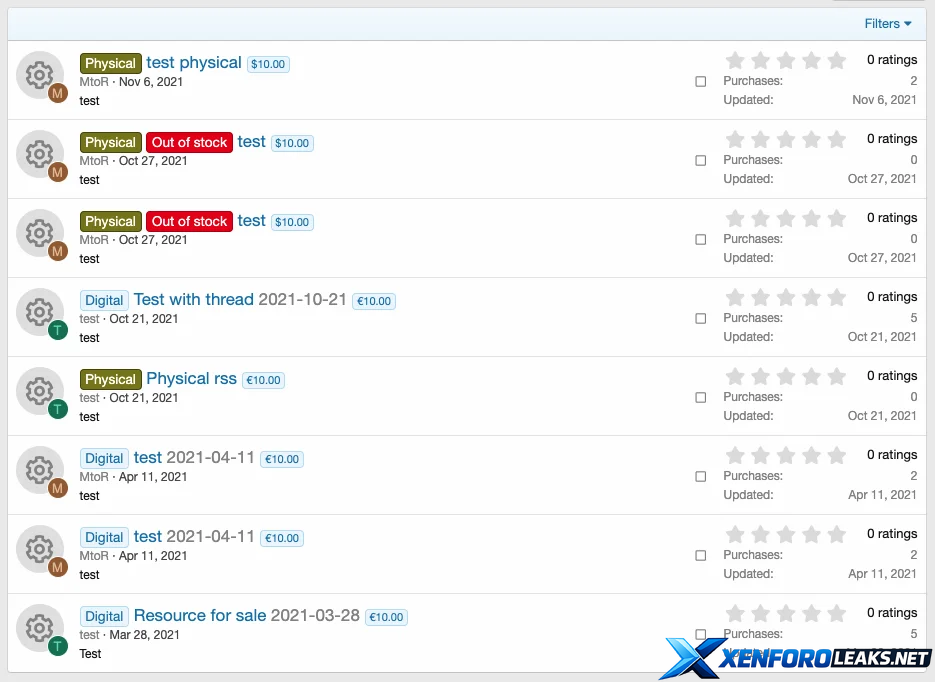
Task: Open the 'test physical' resource link
Action: coord(194,63)
